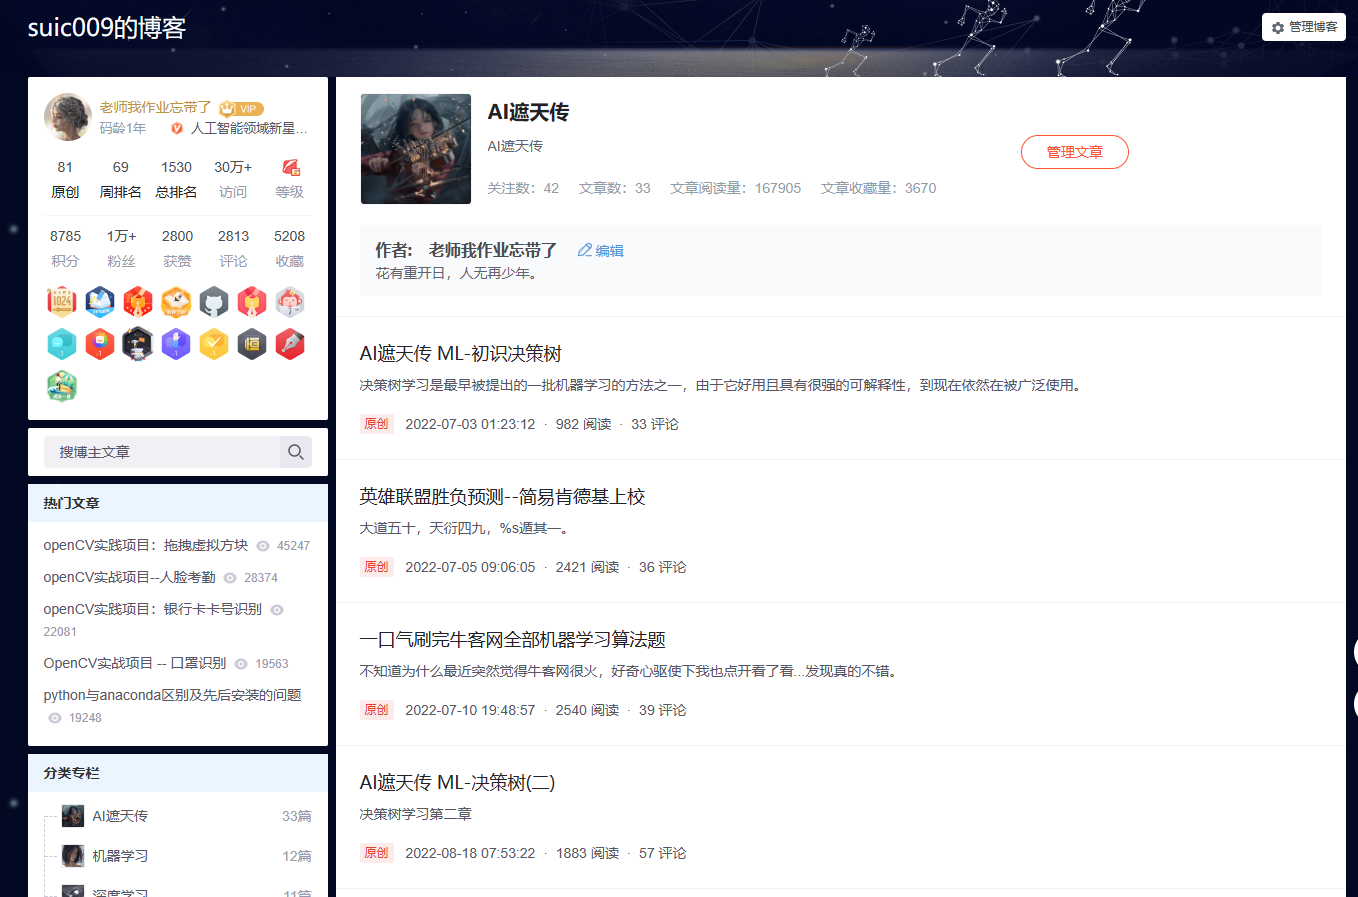The width and height of the screenshot is (1358, 897).
Task: Click the 文章阅读量：167905 stat
Action: (x=736, y=188)
